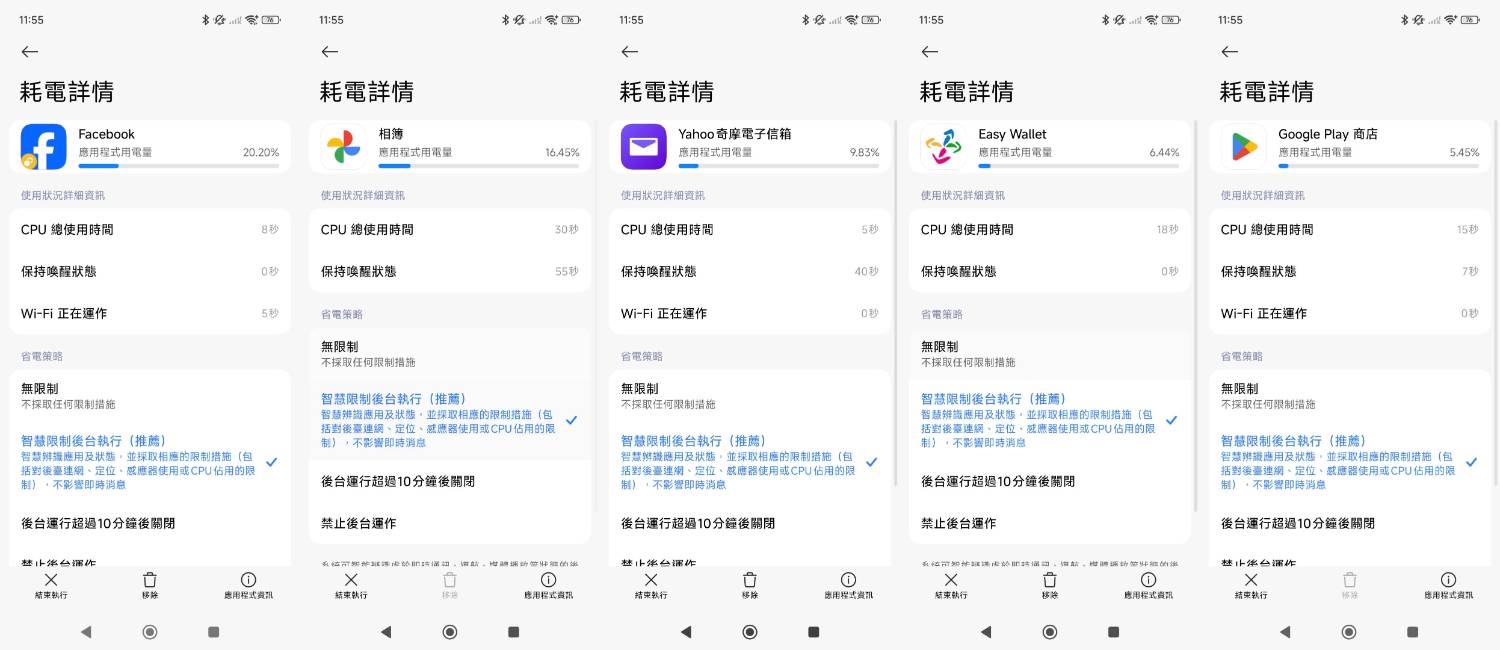Screen dimensions: 1500x650
Task: Tap Wi-Fi 正在運作 row on Google Play screen
Action: pyautogui.click(x=1350, y=313)
